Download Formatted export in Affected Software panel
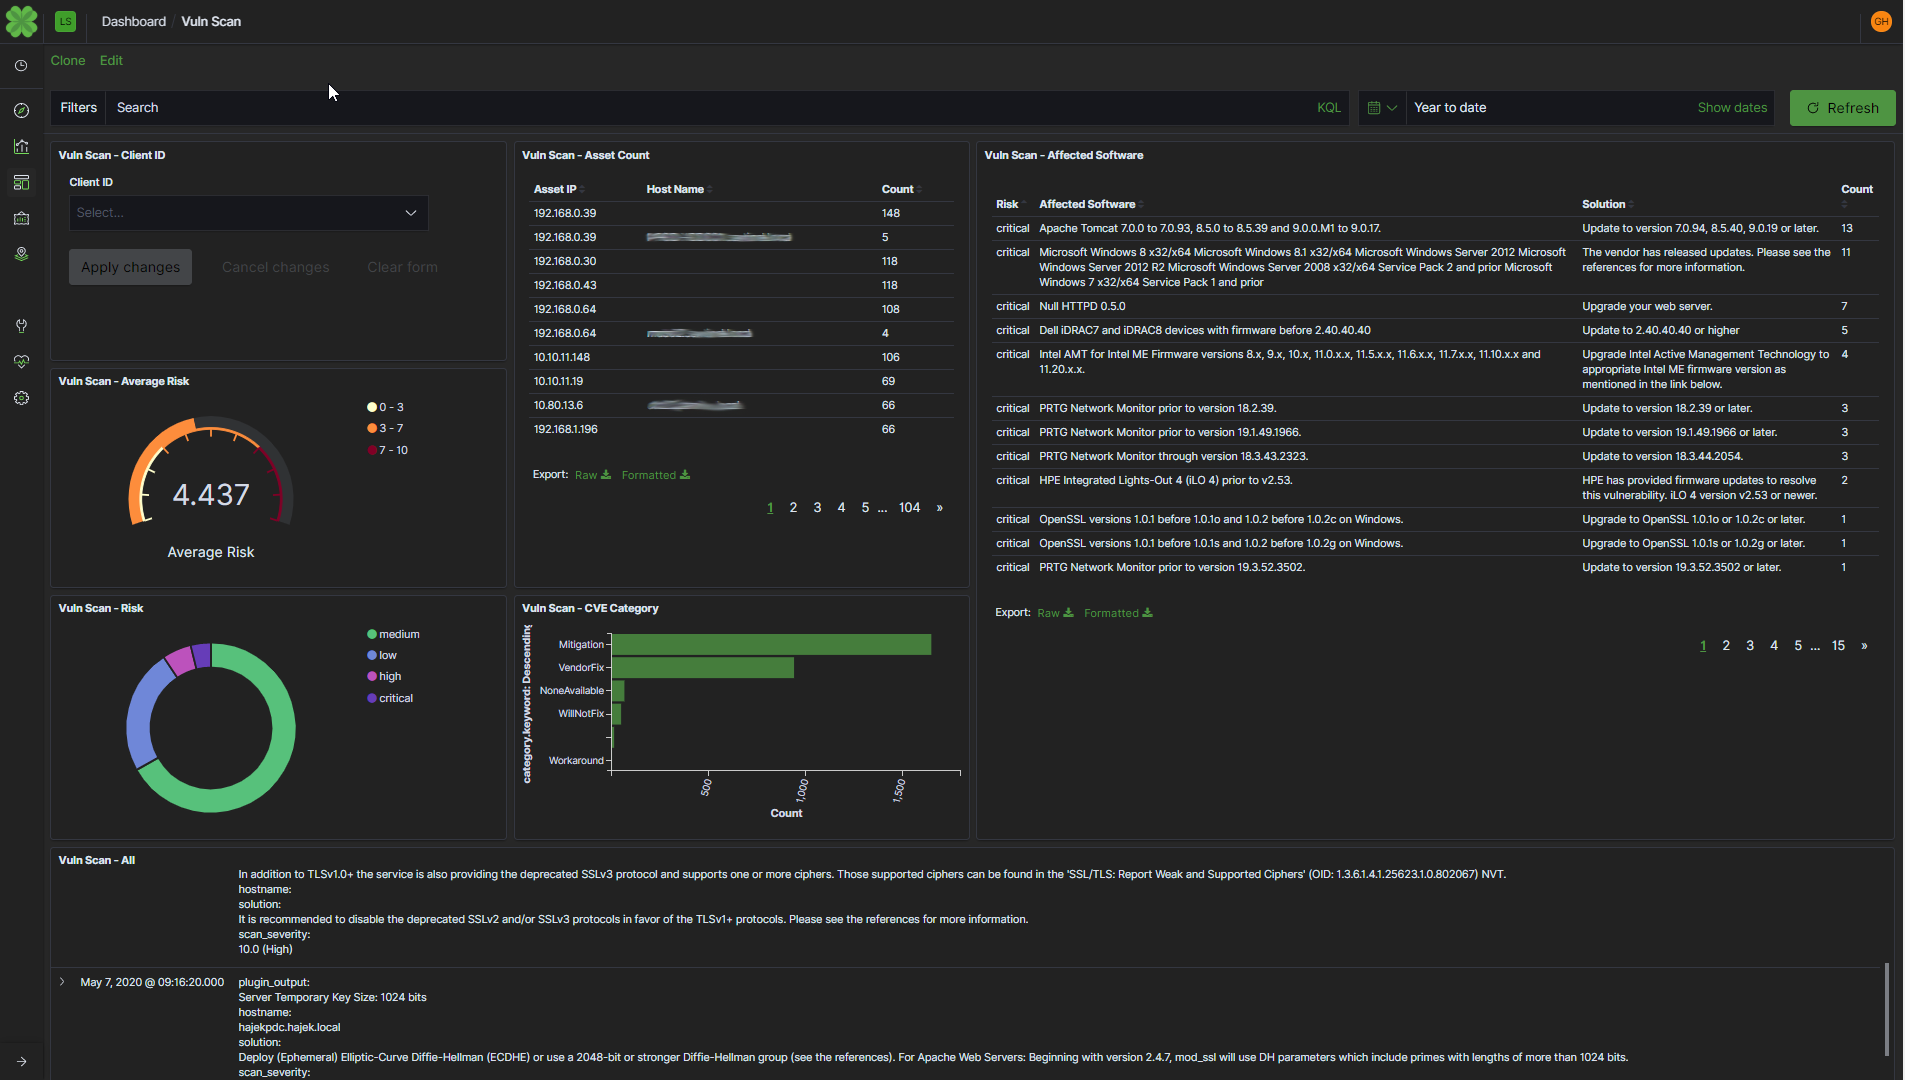1905x1080 pixels. coord(1118,613)
